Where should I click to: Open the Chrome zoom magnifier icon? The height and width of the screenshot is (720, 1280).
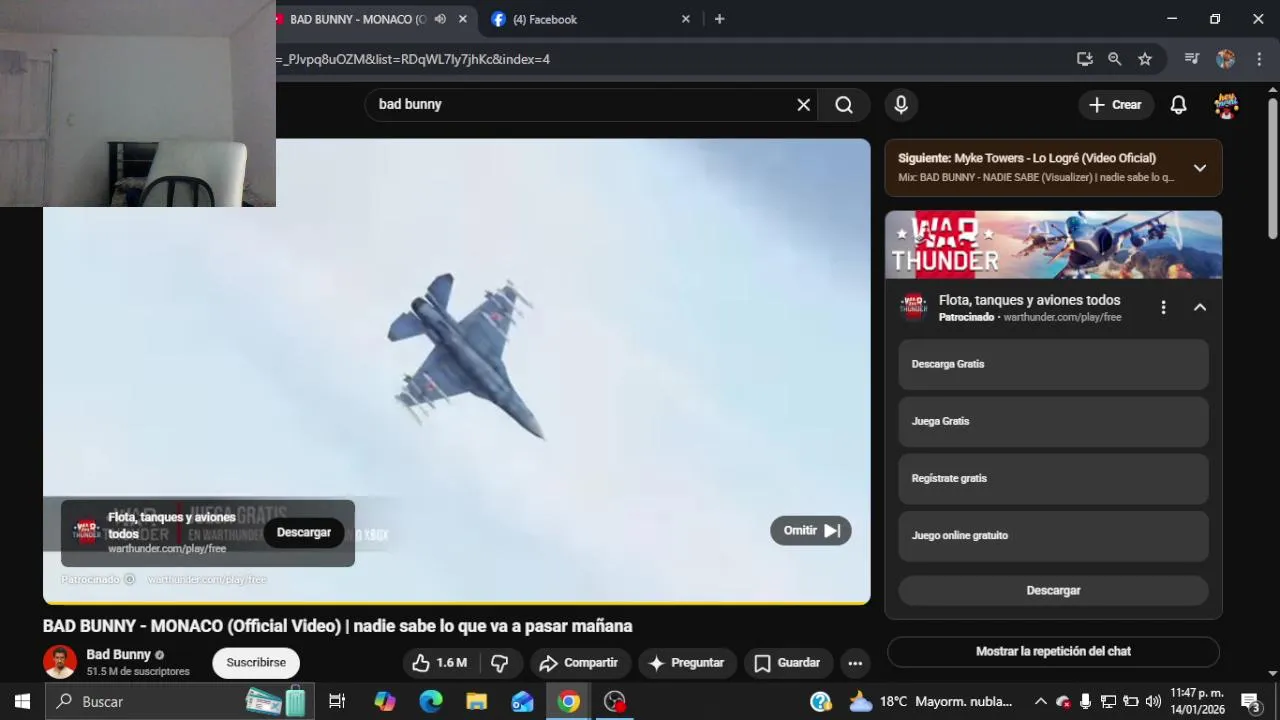1115,59
